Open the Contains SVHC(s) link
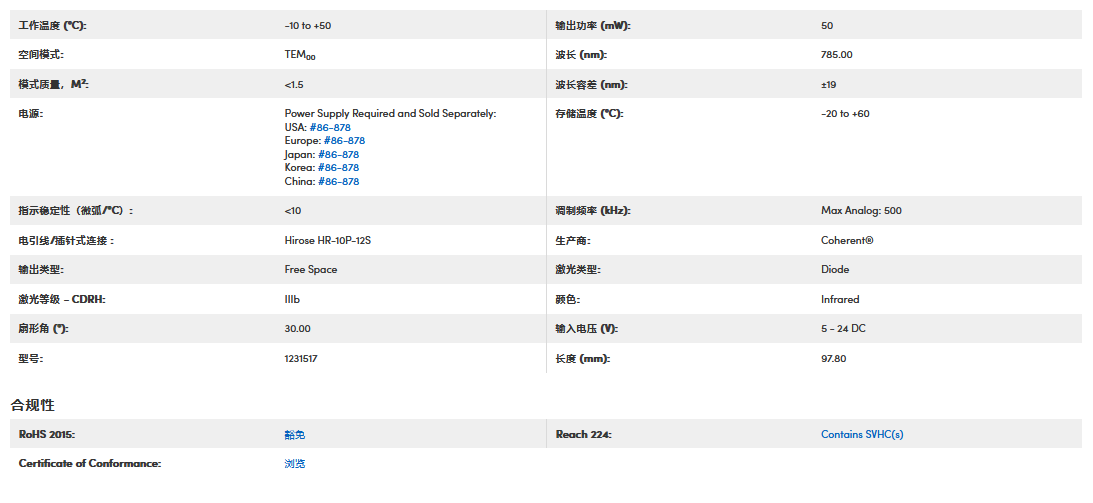Viewport: 1093px width, 503px height. [862, 434]
